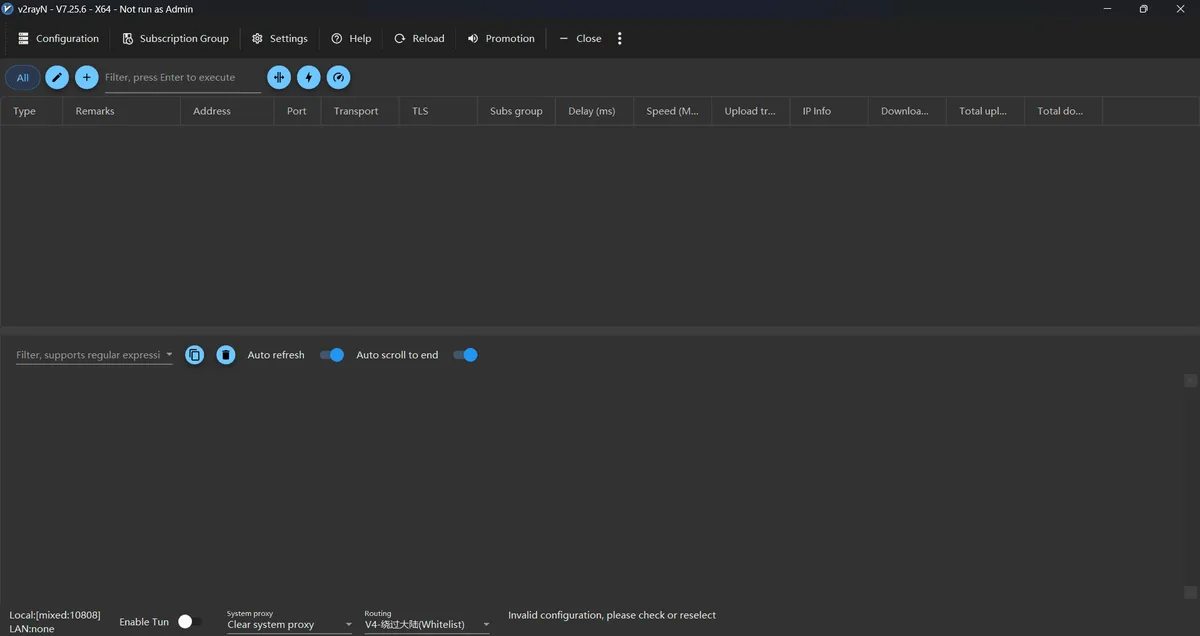Copy the log with the copy icon
Image resolution: width=1200 pixels, height=636 pixels.
pos(195,355)
